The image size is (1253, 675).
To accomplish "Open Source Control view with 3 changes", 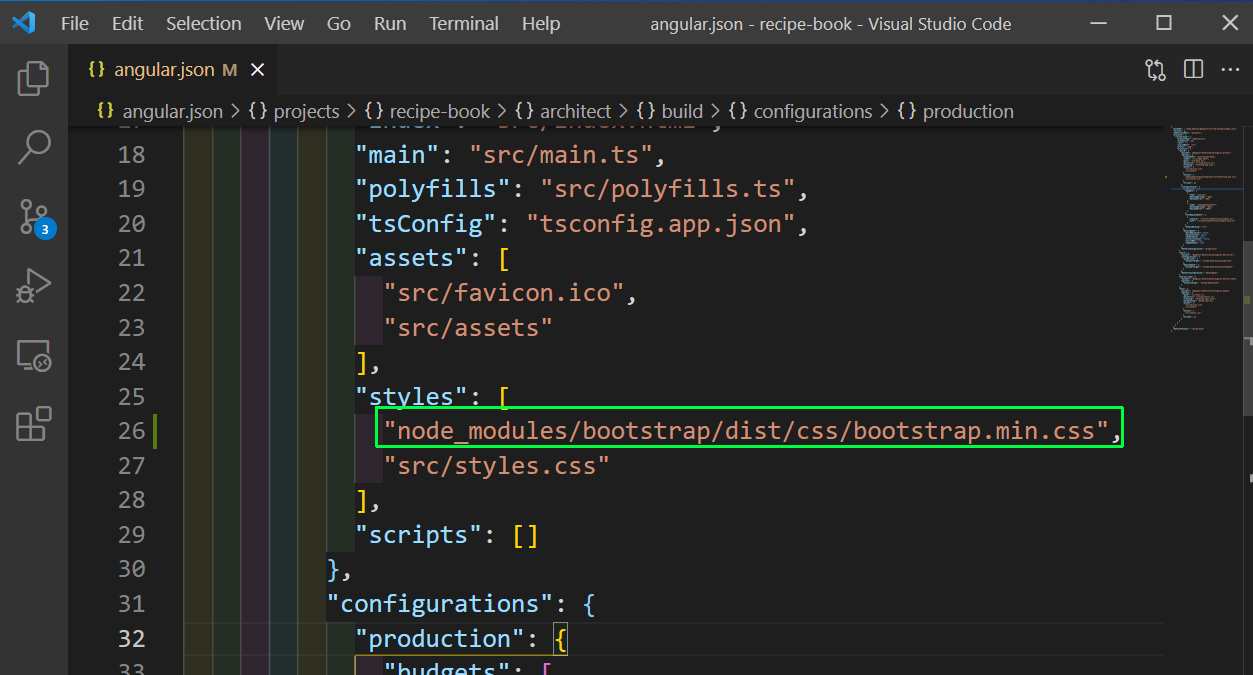I will point(34,217).
